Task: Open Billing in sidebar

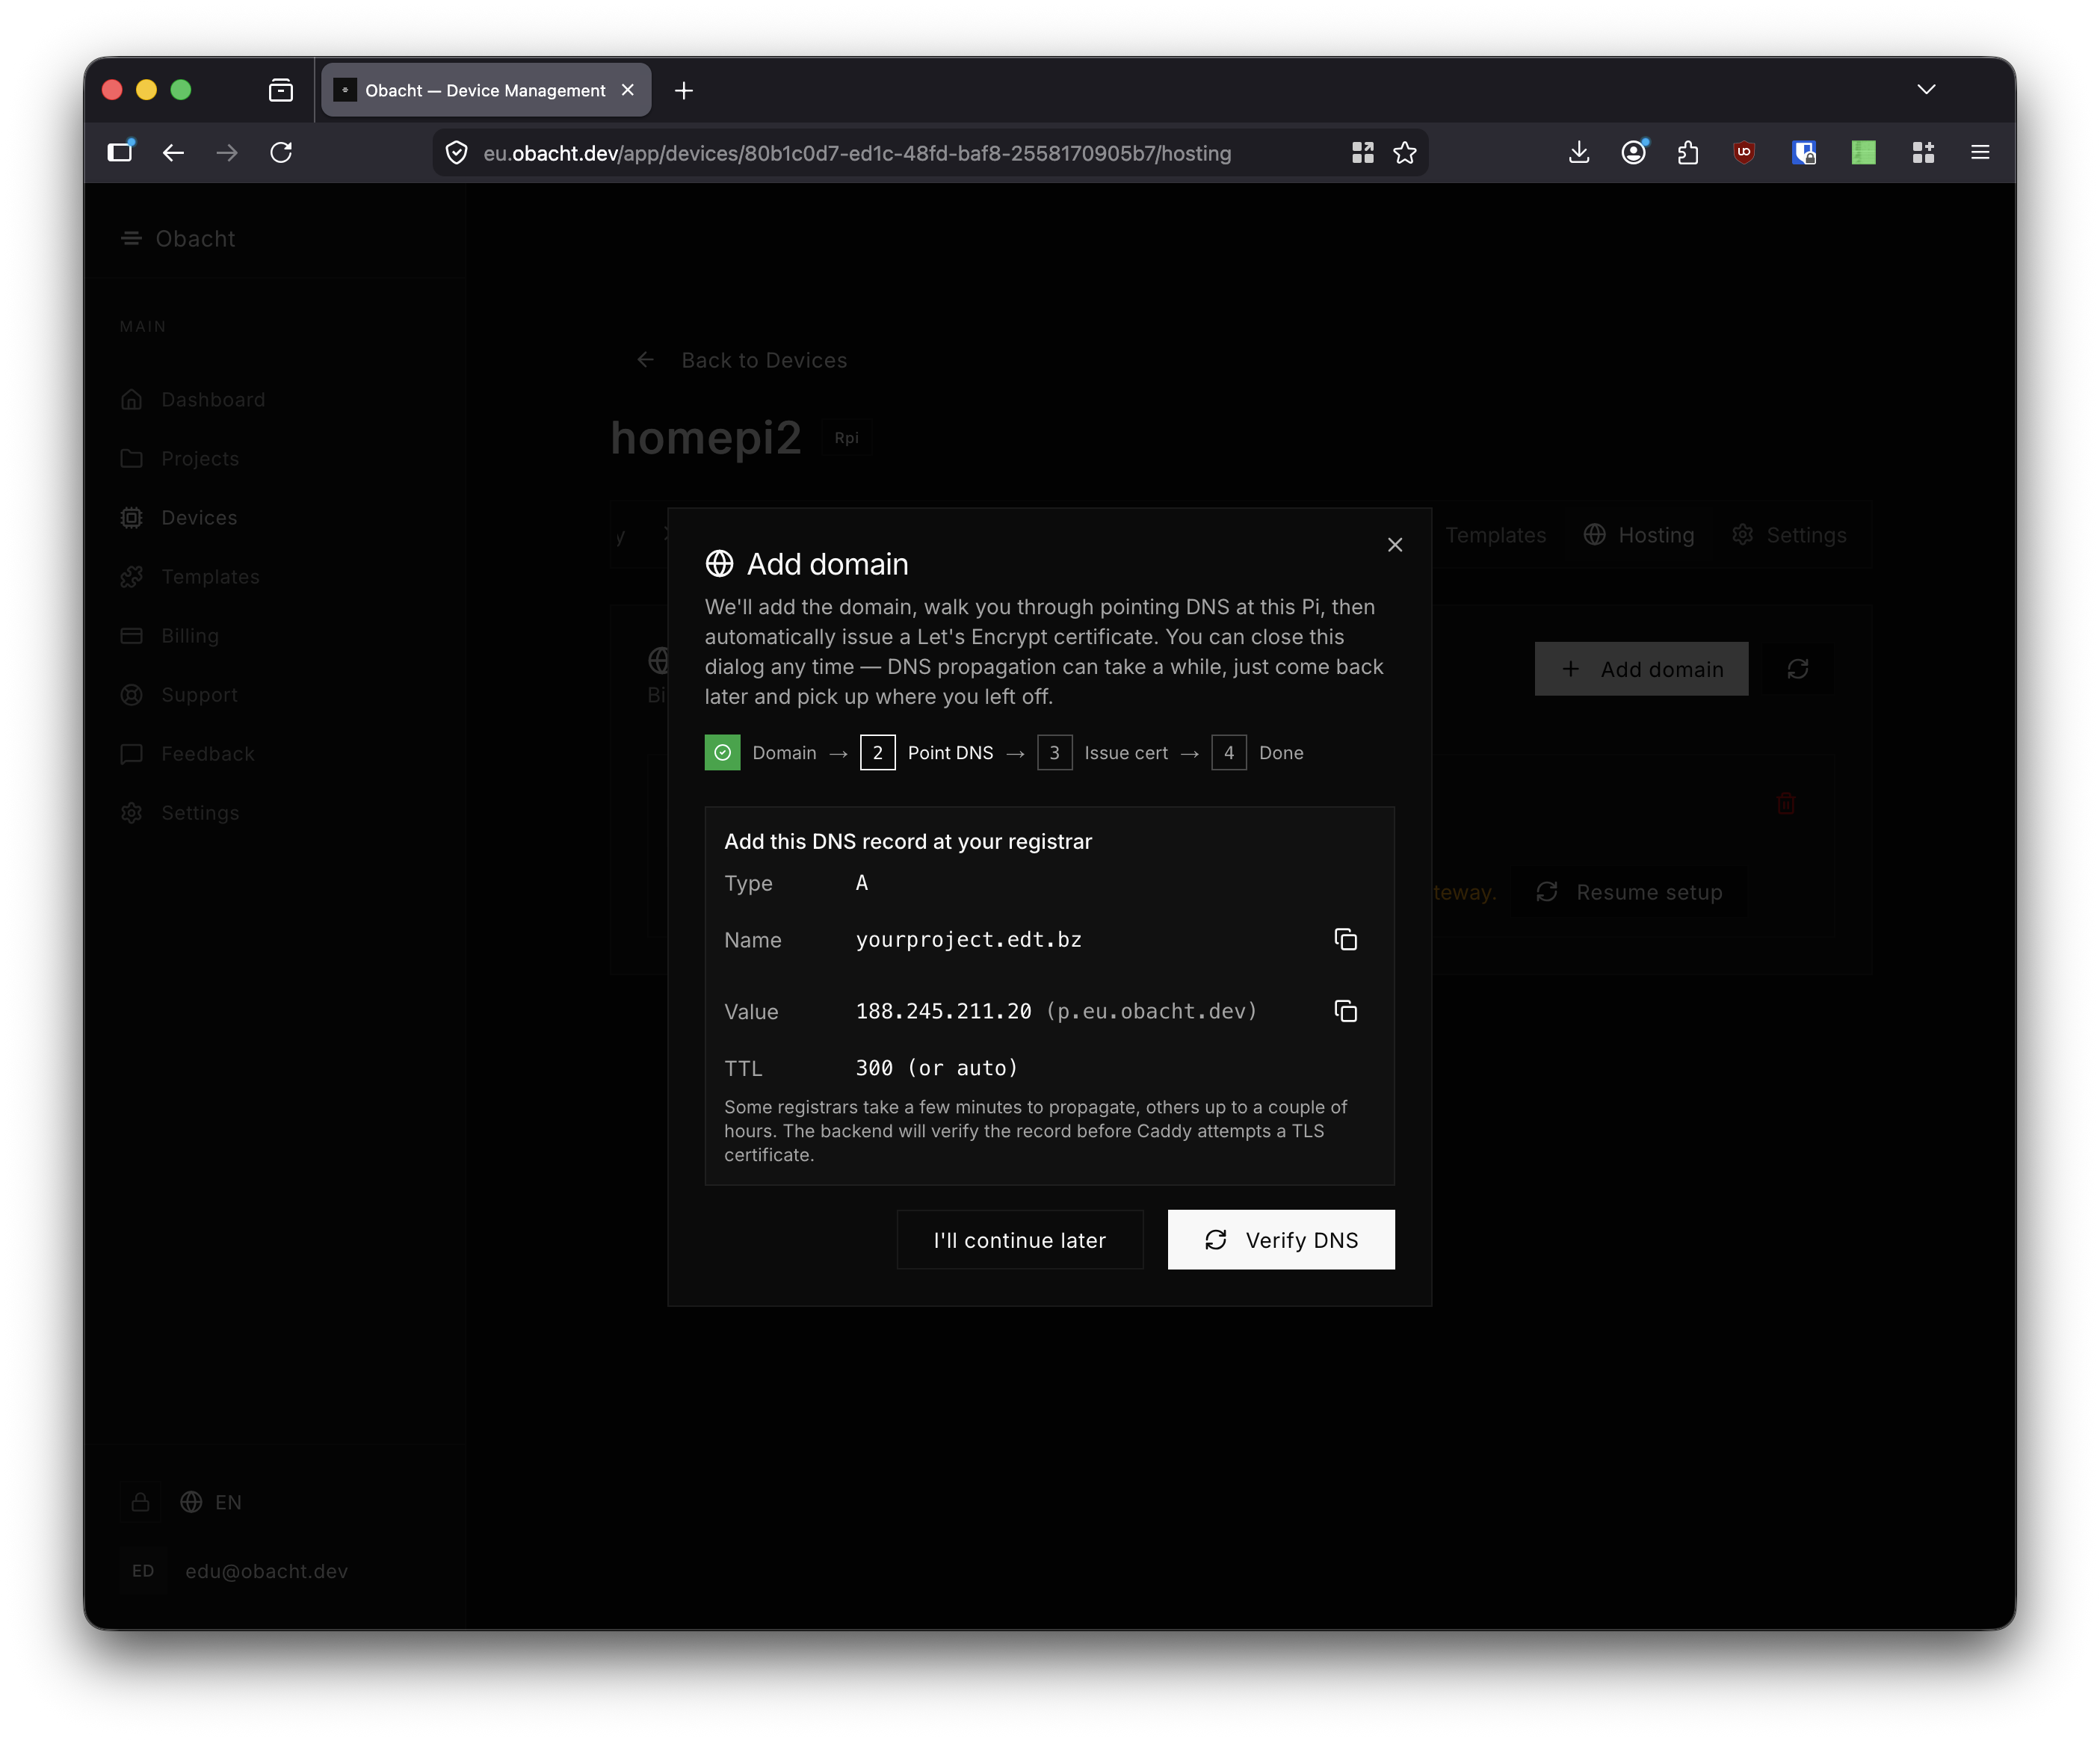Action: click(170, 636)
